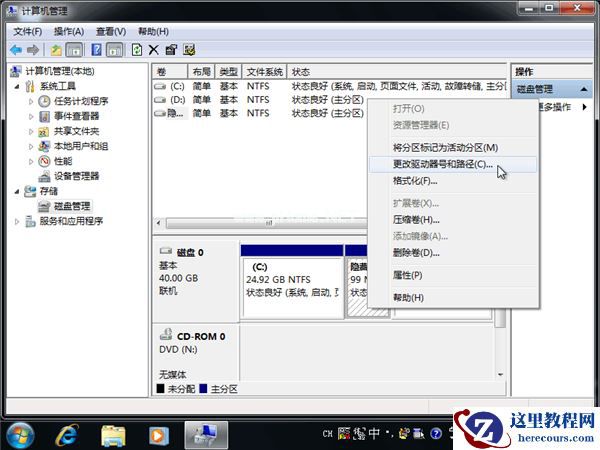Click the 磁盘 0 disk label

(190, 253)
